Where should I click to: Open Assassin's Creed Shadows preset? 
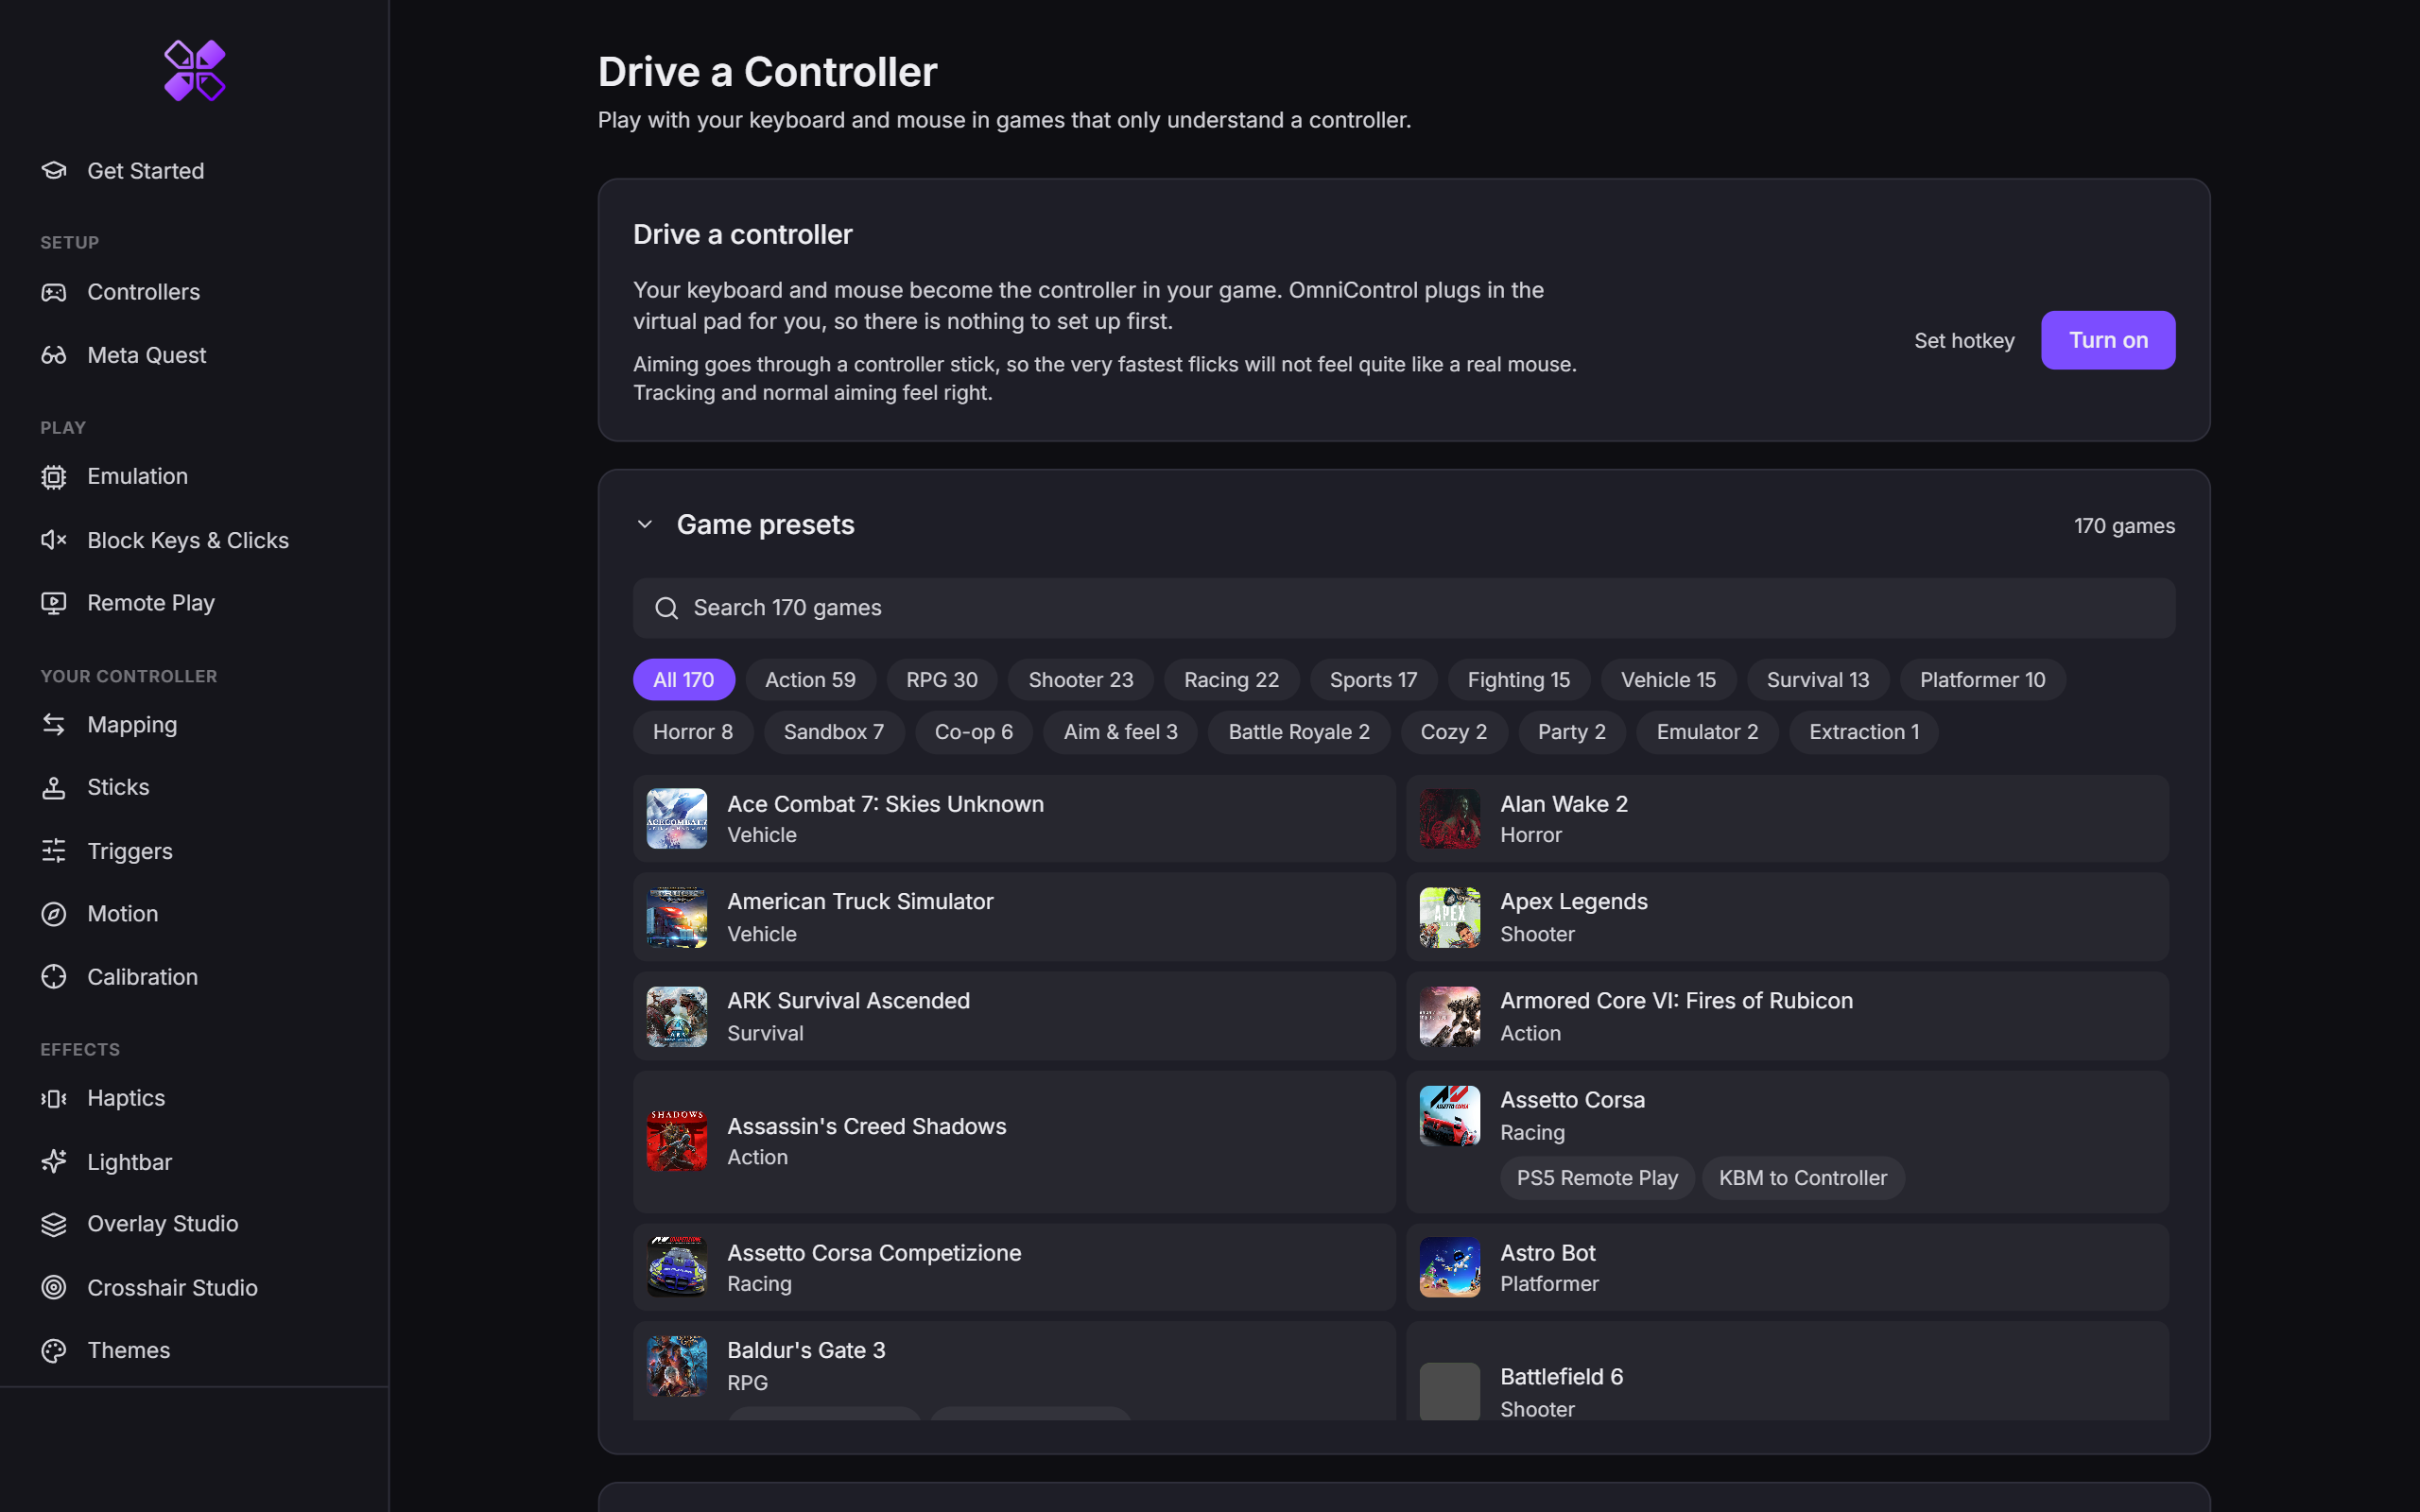pyautogui.click(x=1014, y=1142)
